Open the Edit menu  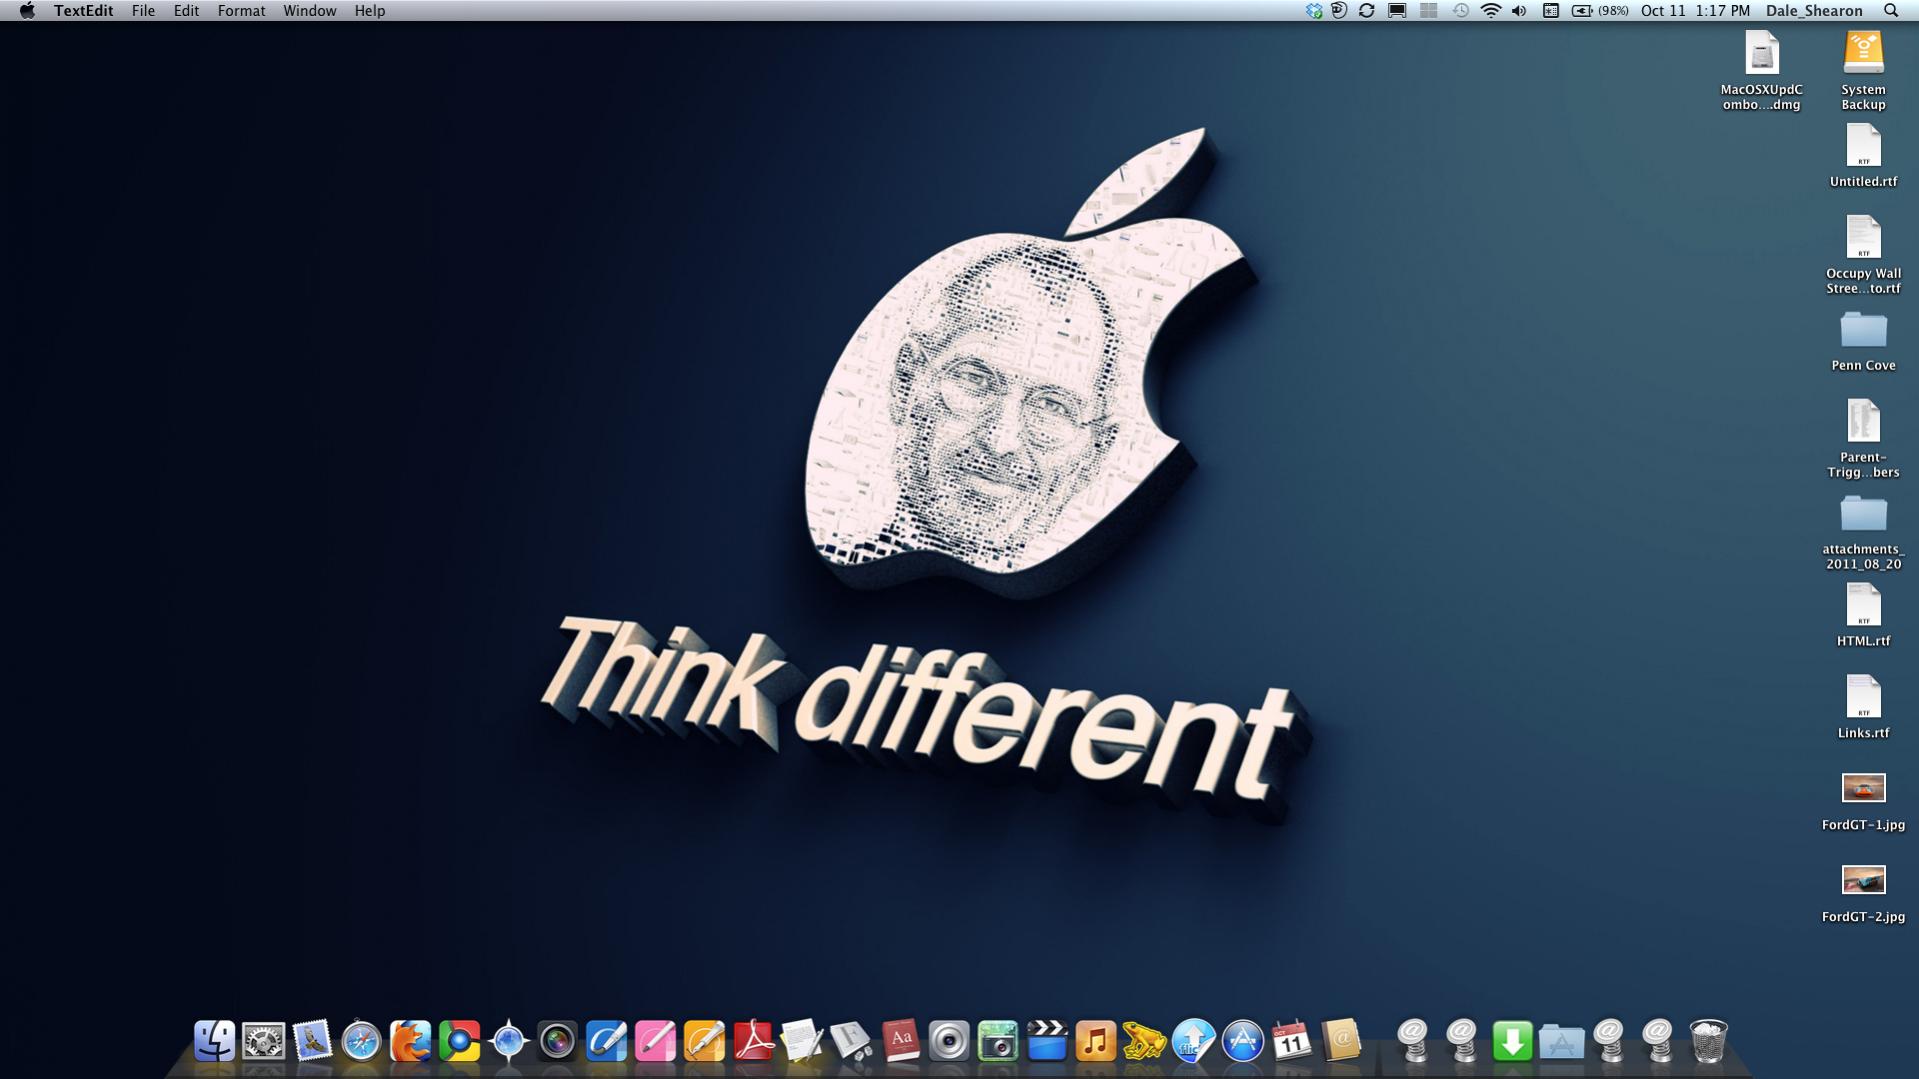tap(186, 10)
